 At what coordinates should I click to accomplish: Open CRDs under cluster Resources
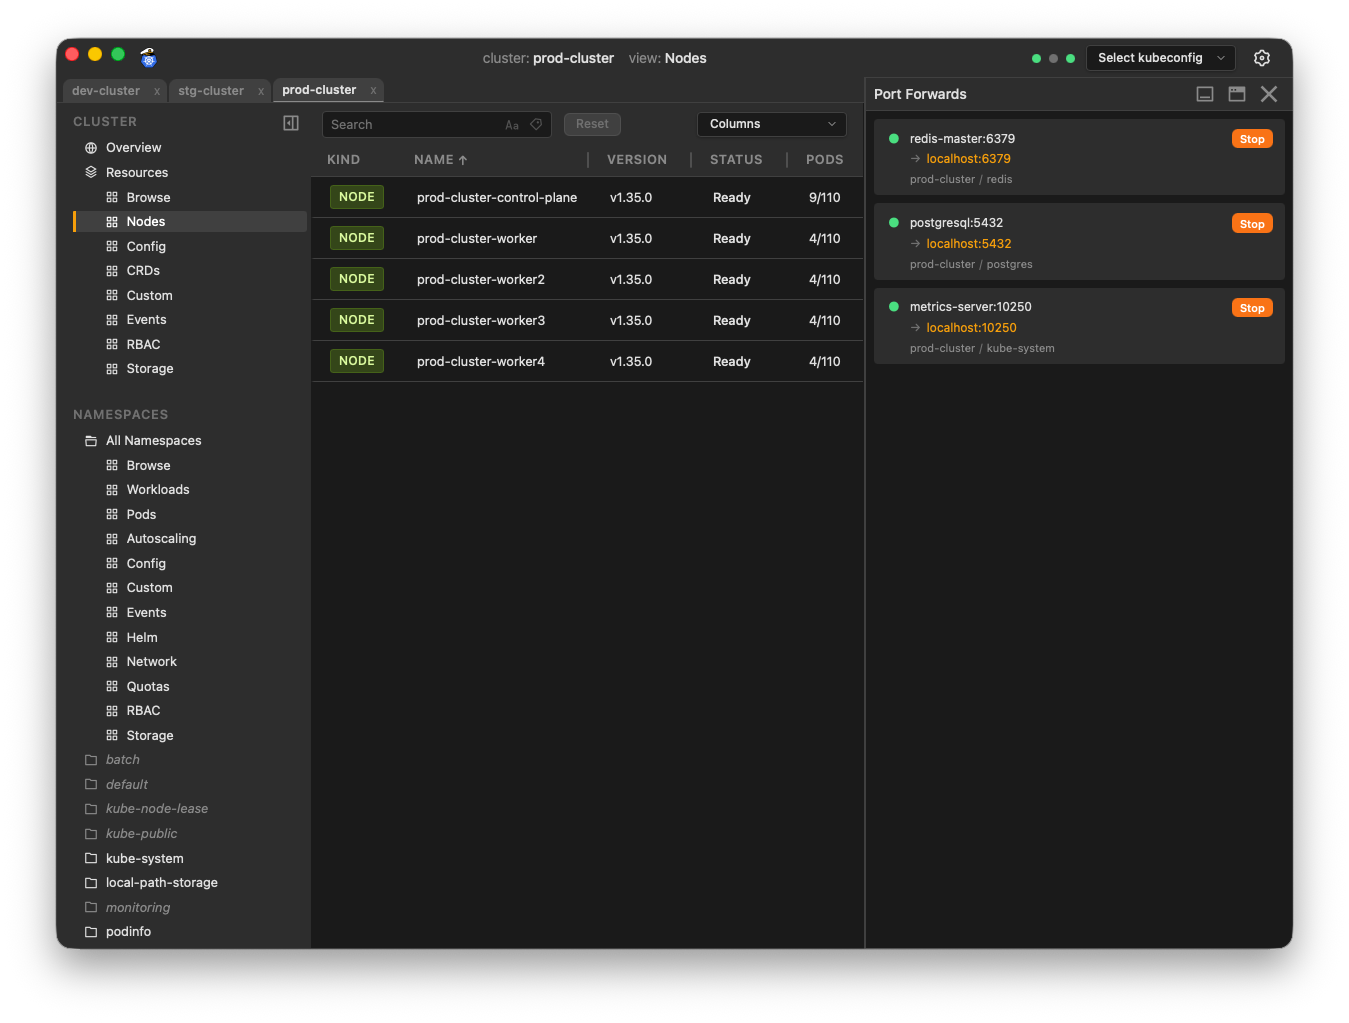tap(142, 270)
